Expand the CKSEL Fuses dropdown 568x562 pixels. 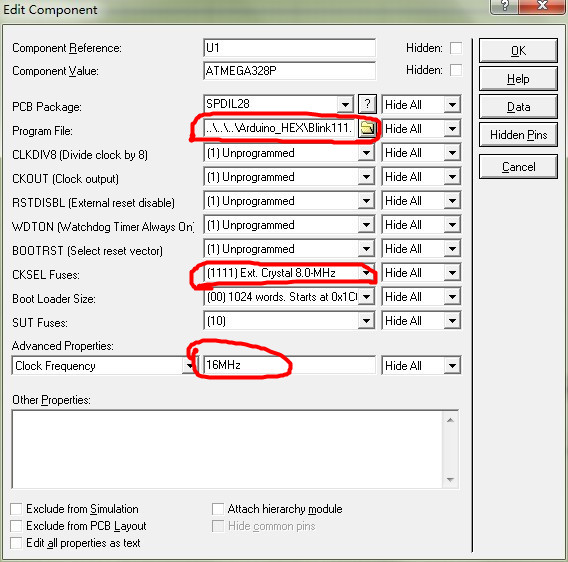(x=366, y=273)
